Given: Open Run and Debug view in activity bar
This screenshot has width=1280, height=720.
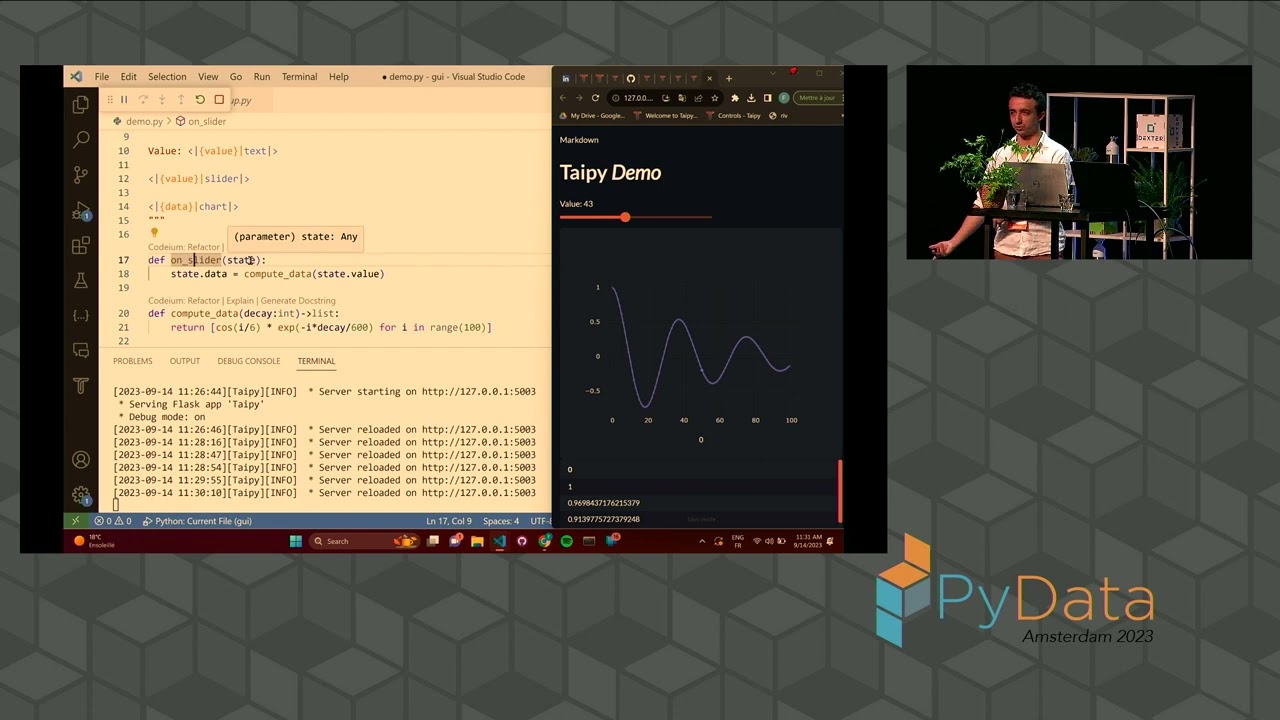Looking at the screenshot, I should (81, 210).
